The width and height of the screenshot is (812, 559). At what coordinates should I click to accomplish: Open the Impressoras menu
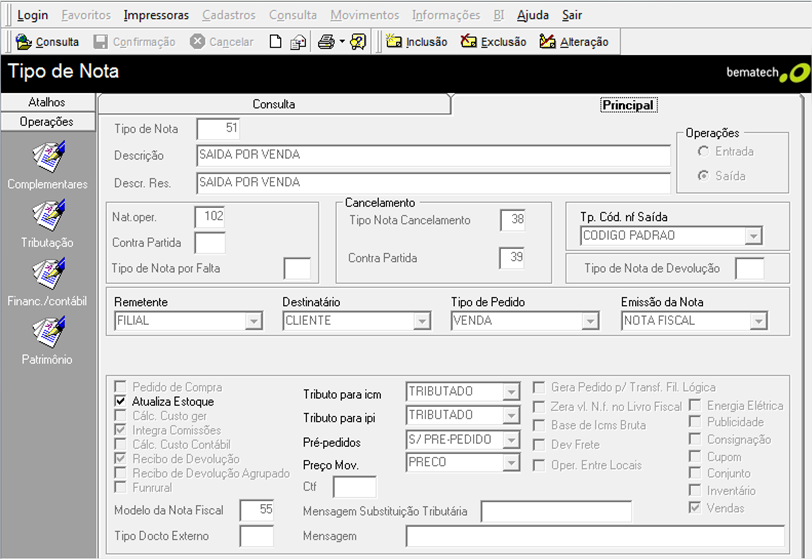tap(156, 15)
